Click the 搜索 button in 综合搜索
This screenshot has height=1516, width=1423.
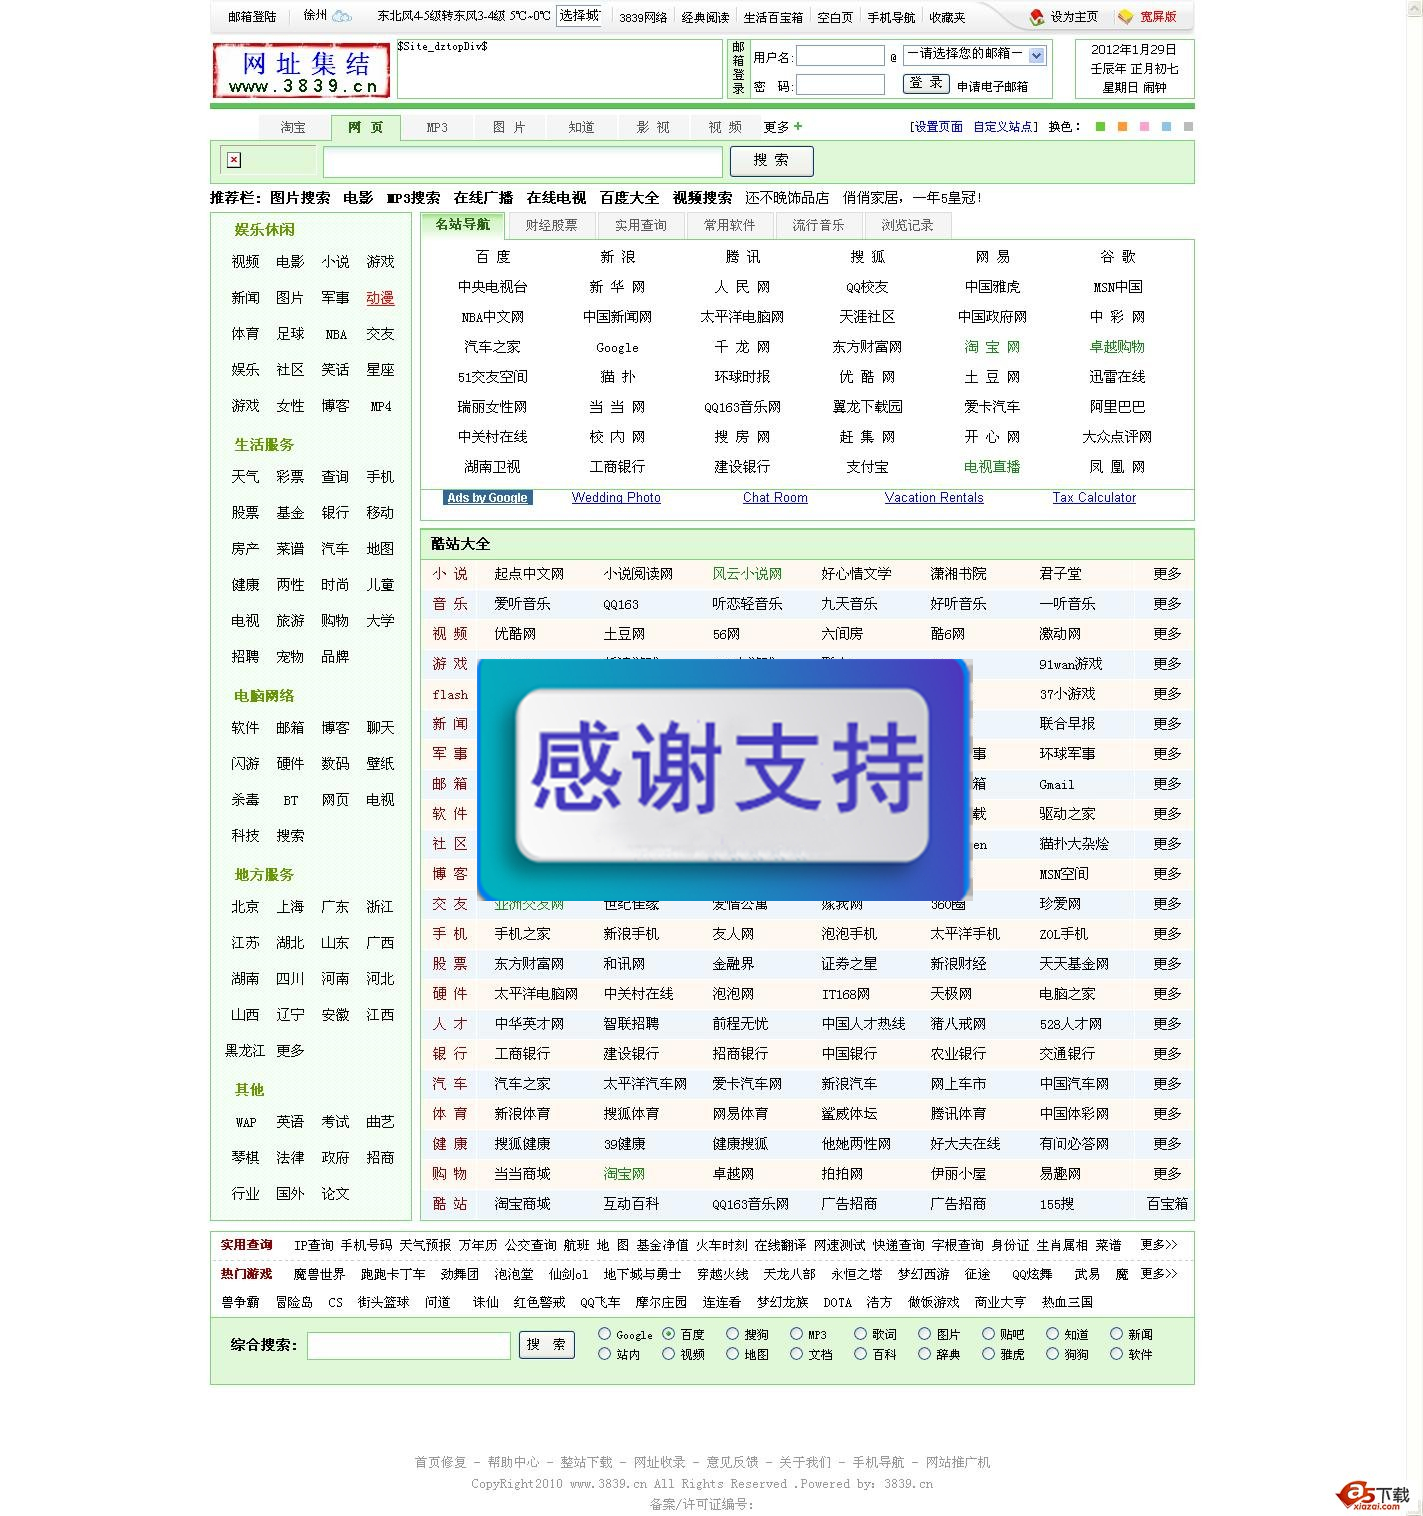pos(546,1345)
